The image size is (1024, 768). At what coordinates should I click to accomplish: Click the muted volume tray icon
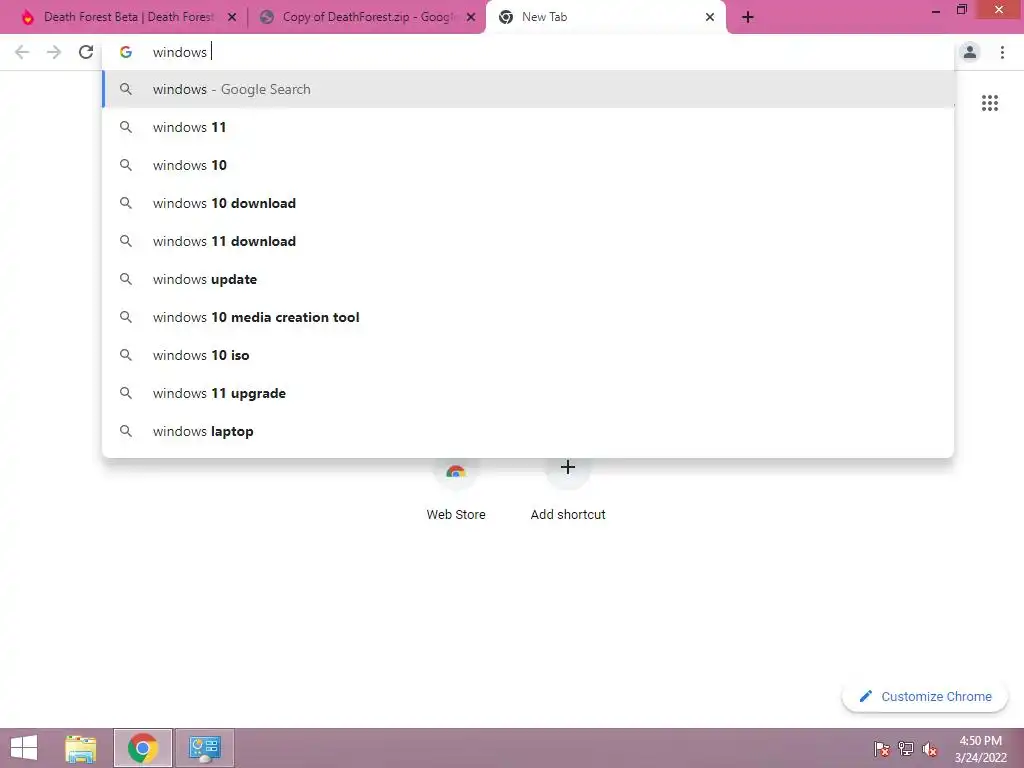(930, 748)
